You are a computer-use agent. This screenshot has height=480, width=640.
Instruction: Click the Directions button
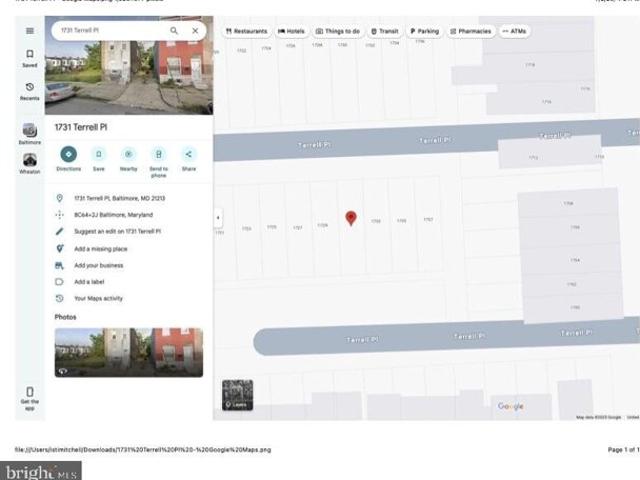click(69, 159)
